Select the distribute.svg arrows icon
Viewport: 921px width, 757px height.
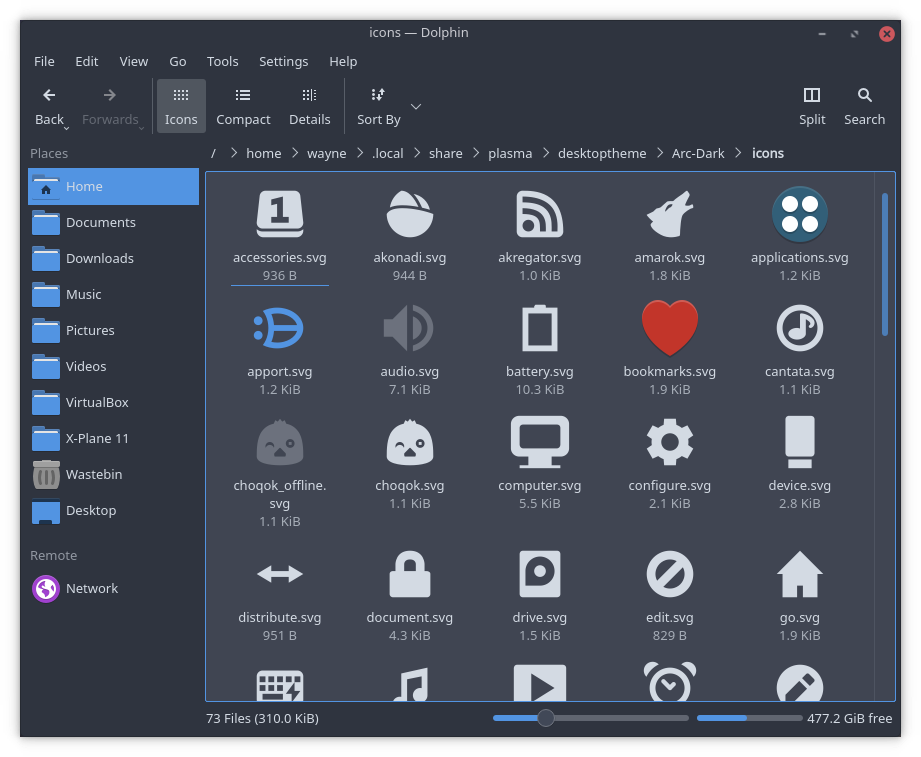click(x=280, y=574)
